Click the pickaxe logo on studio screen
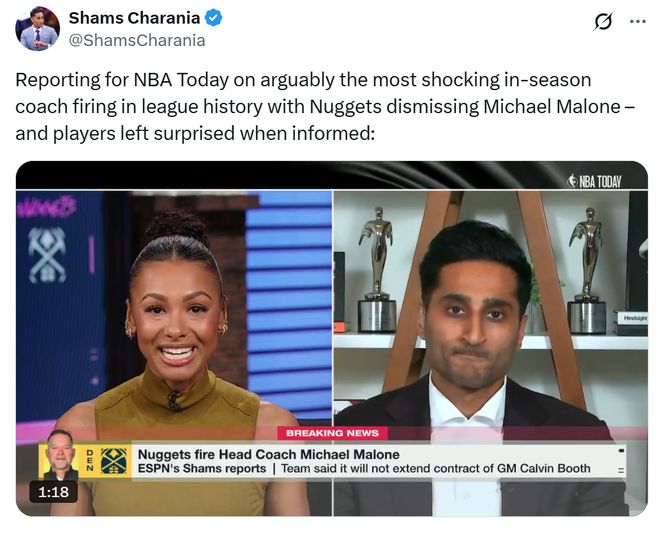The image size is (660, 538). tap(47, 255)
